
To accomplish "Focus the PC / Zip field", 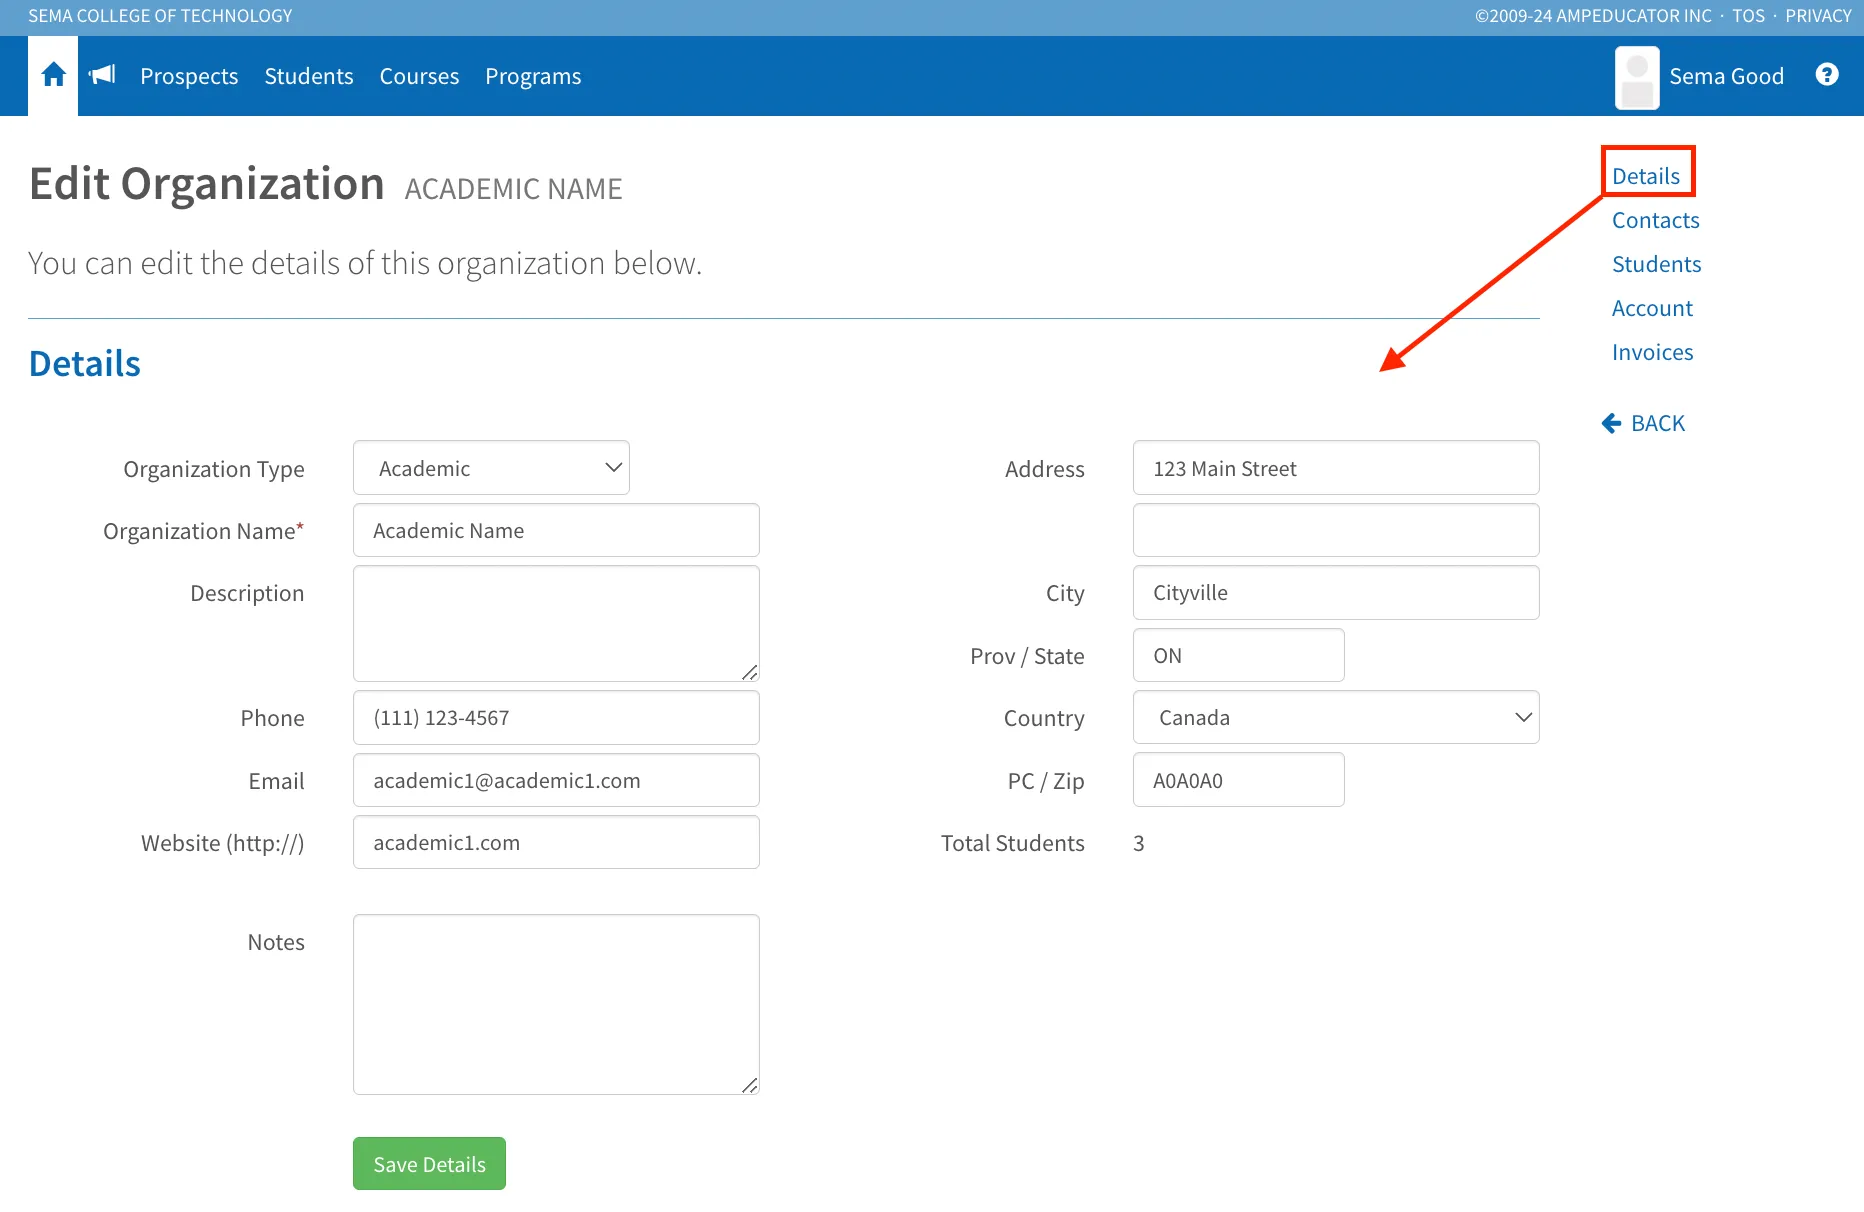I will 1238,780.
